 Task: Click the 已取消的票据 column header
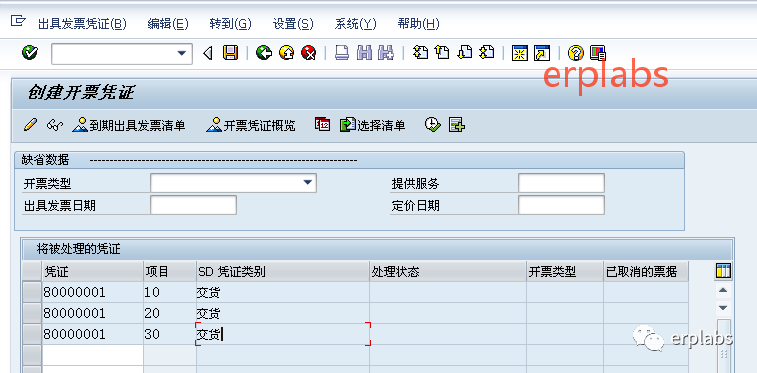[x=646, y=272]
